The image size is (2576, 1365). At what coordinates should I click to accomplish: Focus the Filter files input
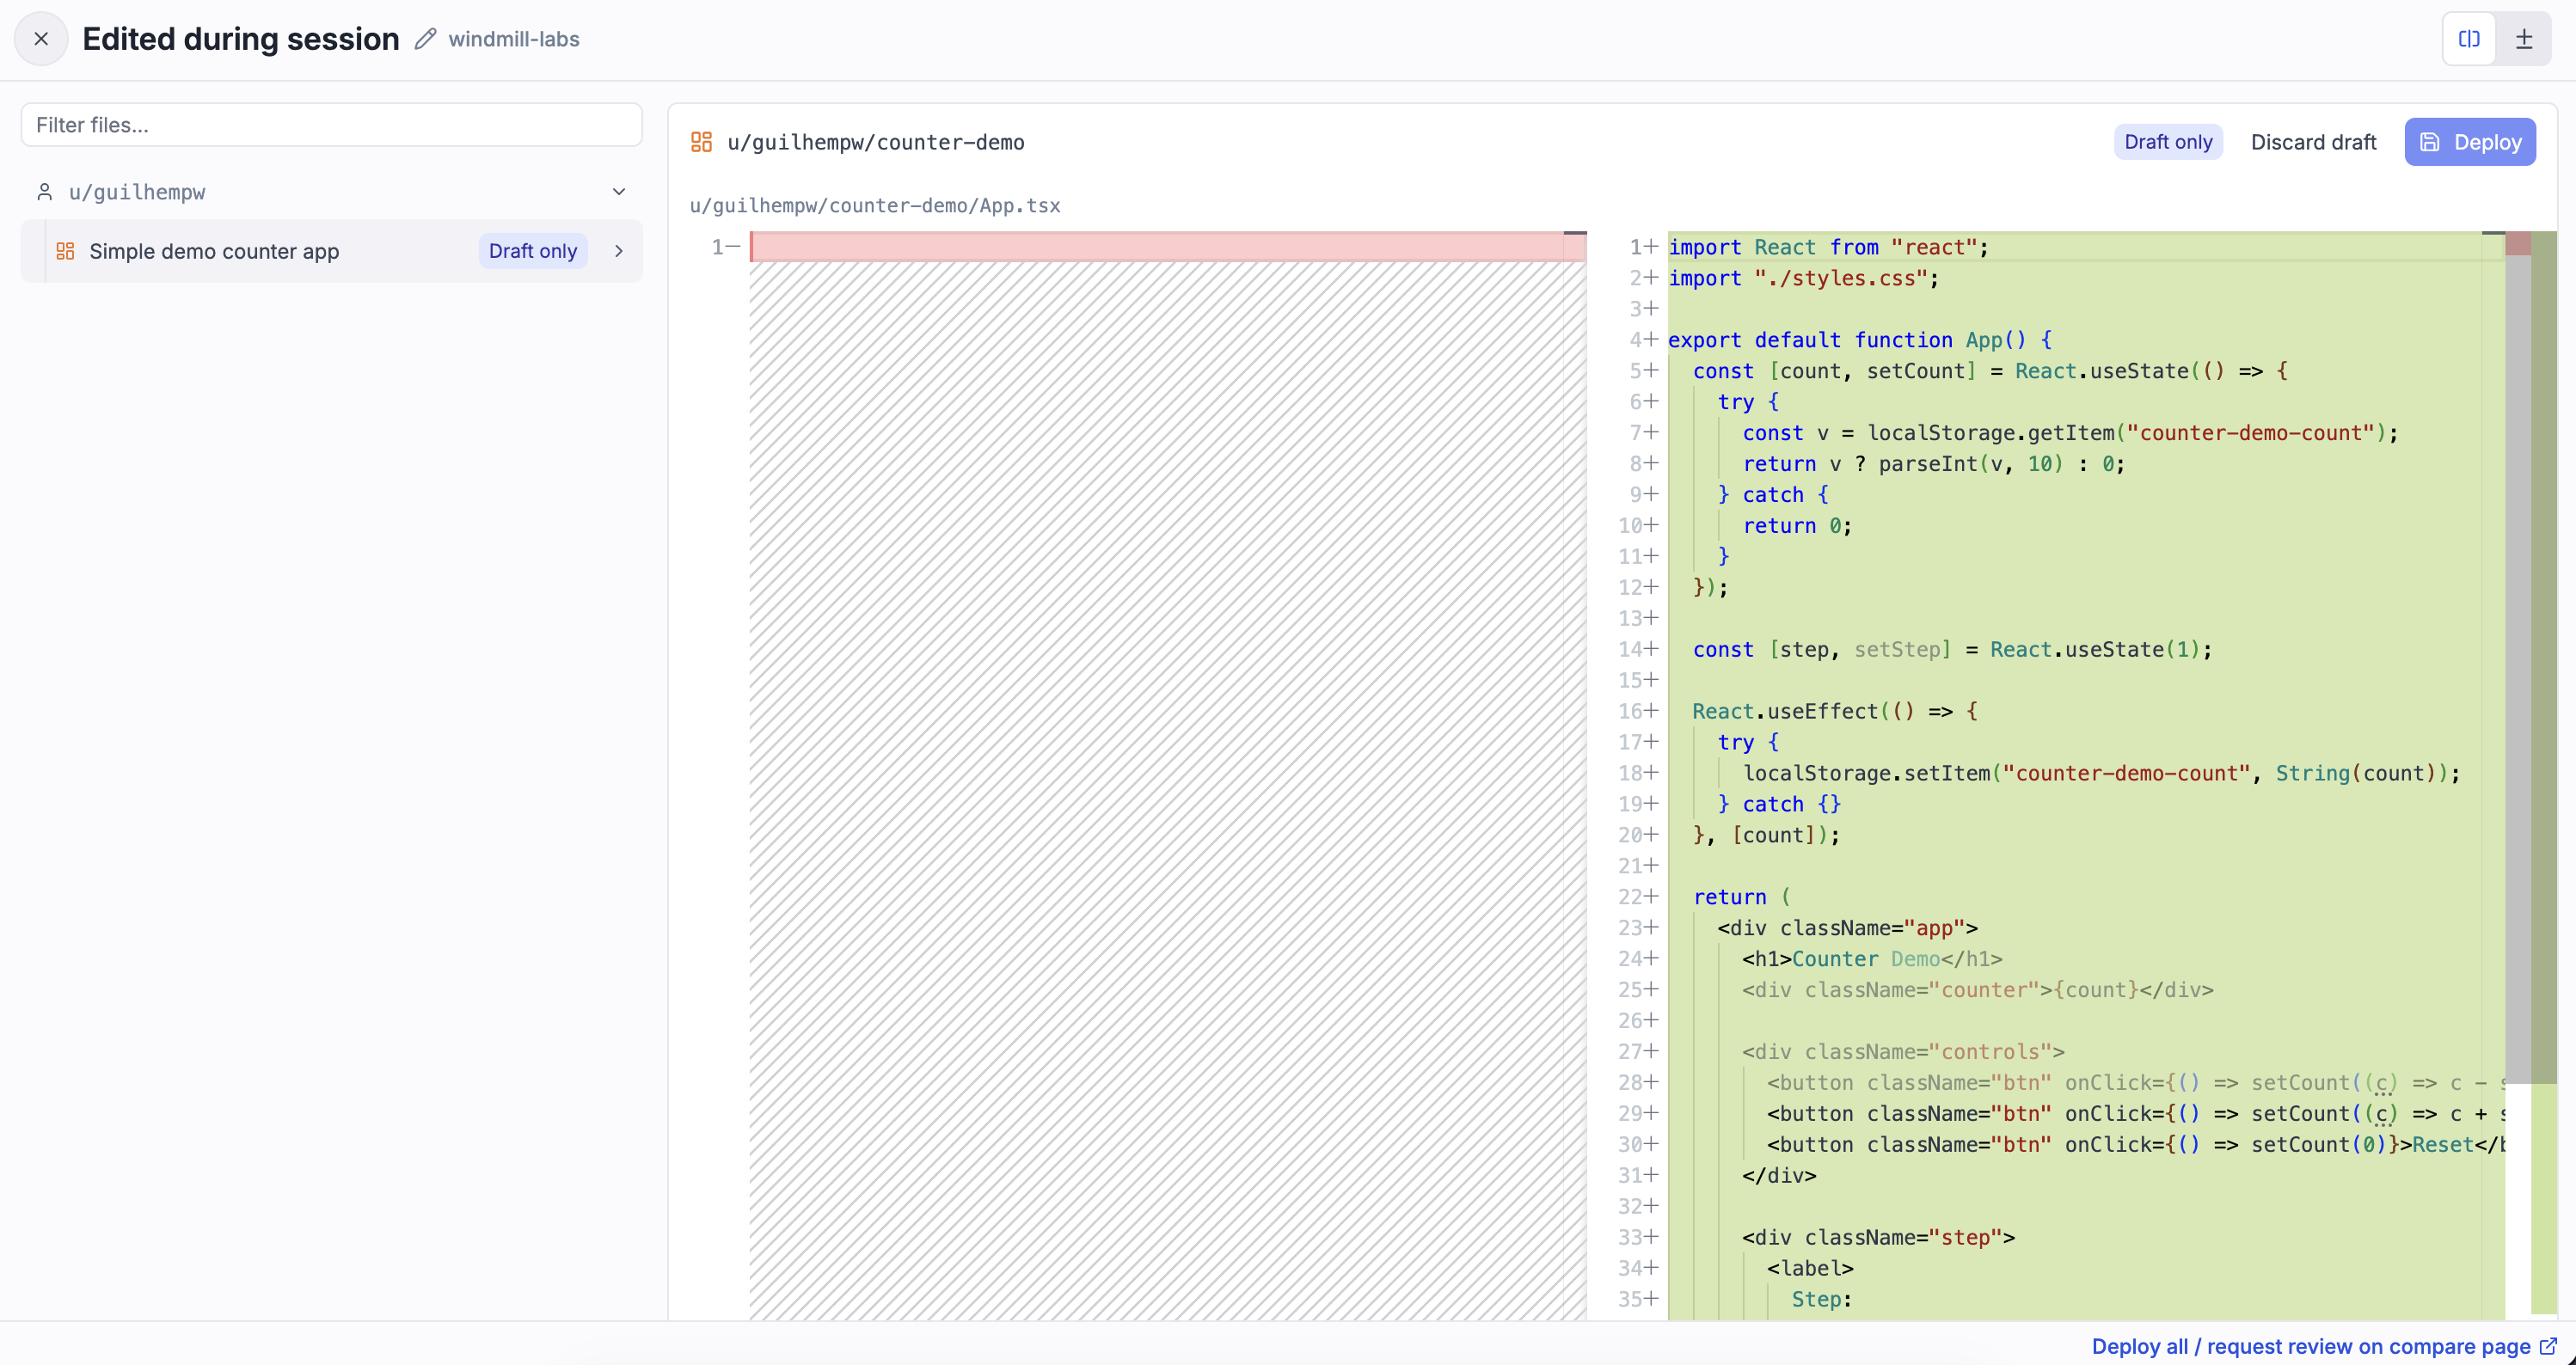[x=331, y=125]
